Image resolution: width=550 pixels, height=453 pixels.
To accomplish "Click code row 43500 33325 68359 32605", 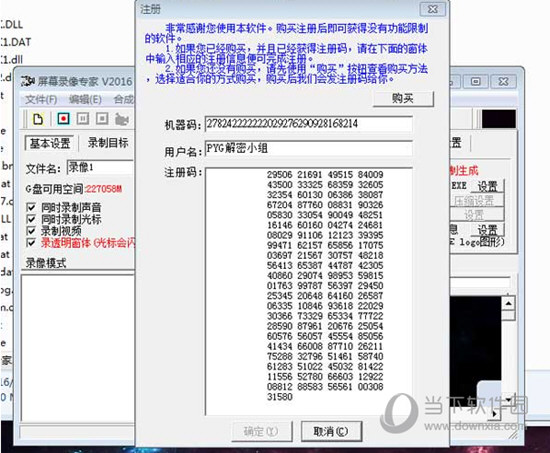I will coord(325,185).
